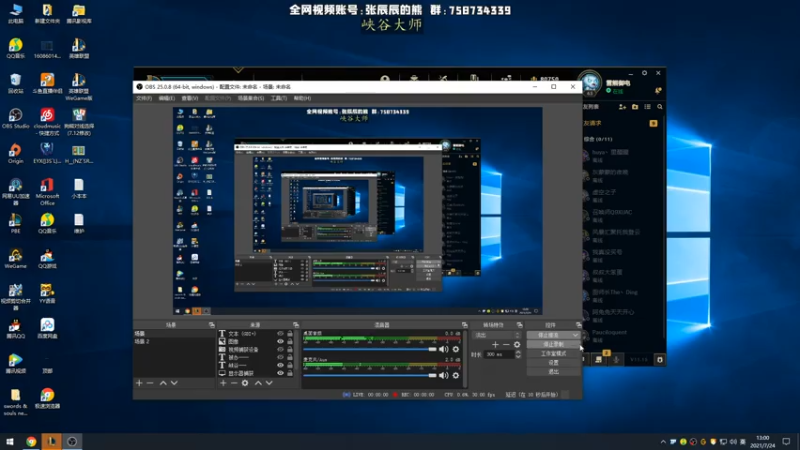Image resolution: width=800 pixels, height=450 pixels.
Task: Open the 场景集合(S) menu in OBS
Action: click(x=251, y=98)
